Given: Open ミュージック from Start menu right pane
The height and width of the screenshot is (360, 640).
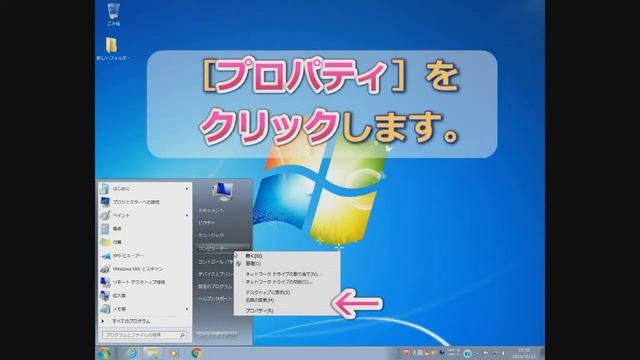Looking at the screenshot, I should click(211, 235).
